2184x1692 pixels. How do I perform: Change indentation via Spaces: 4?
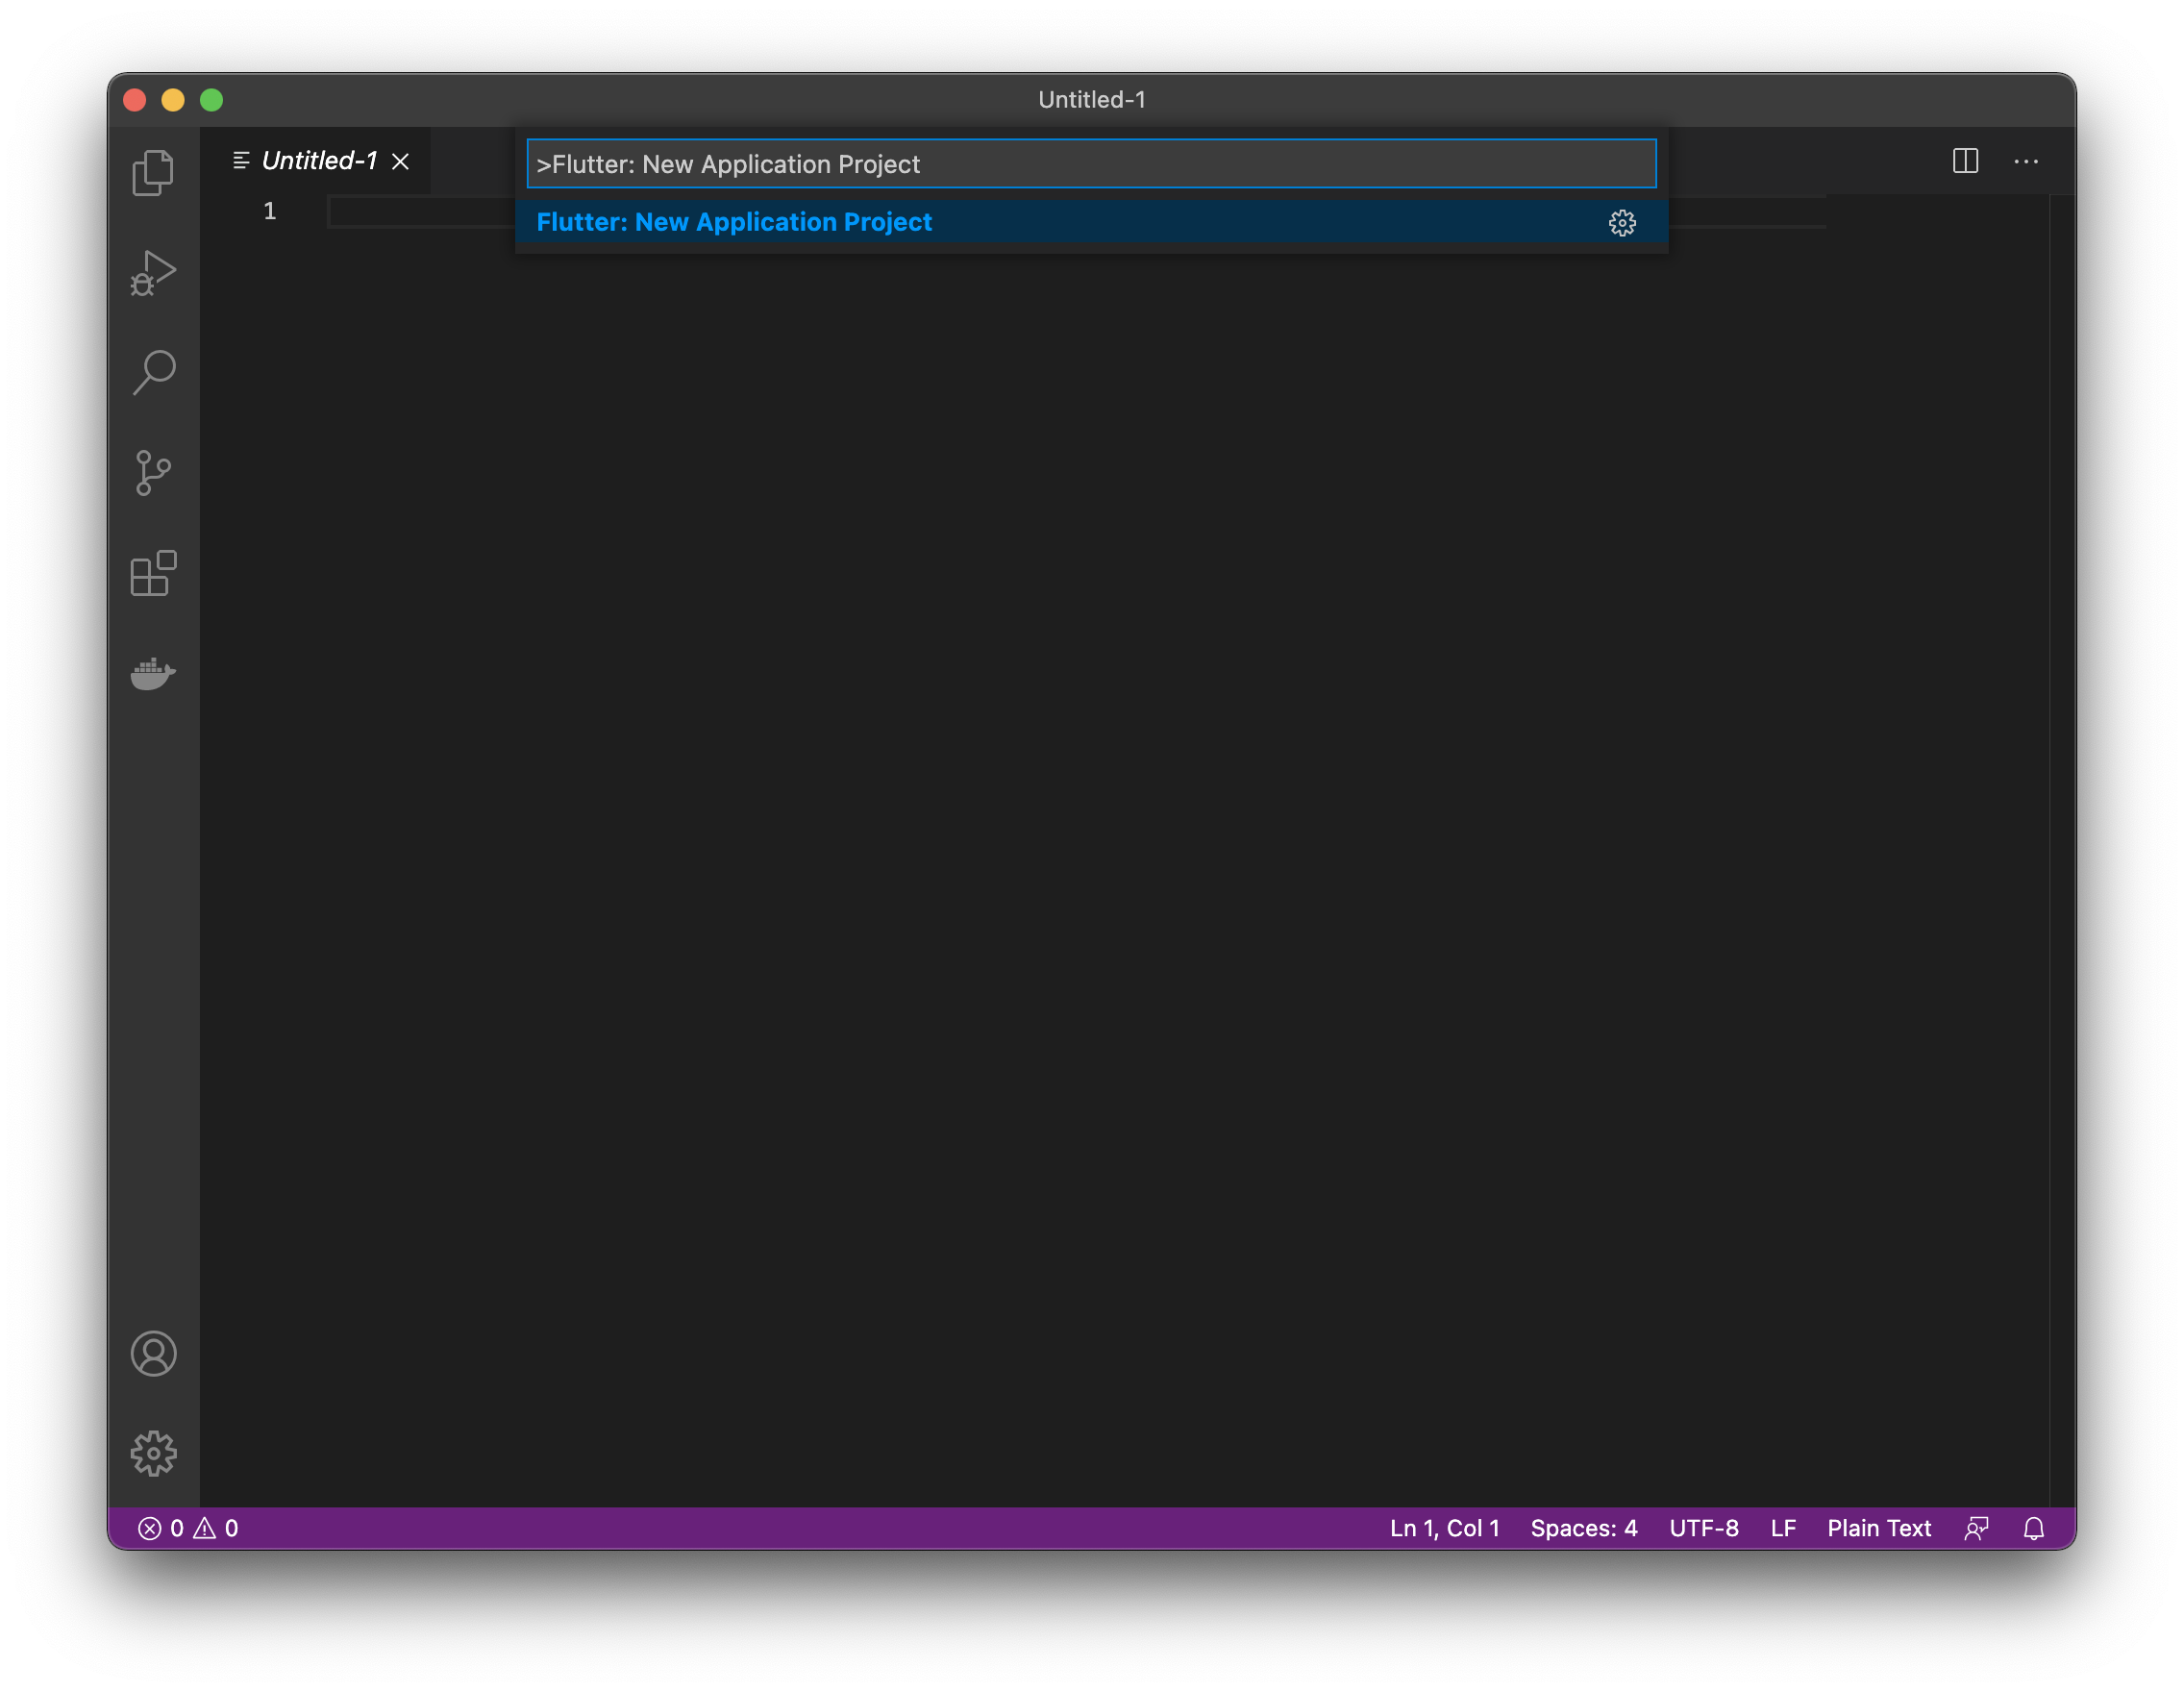pyautogui.click(x=1584, y=1528)
